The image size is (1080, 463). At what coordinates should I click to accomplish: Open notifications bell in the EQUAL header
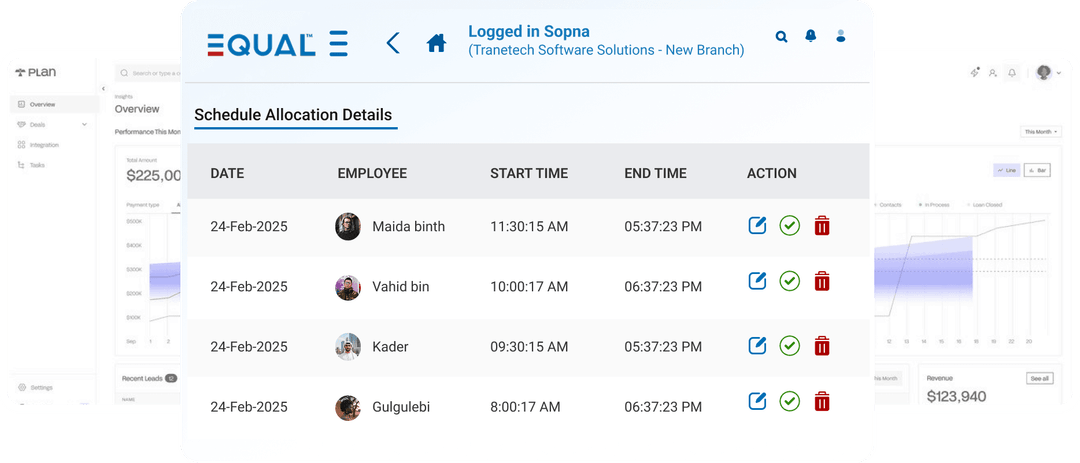click(811, 37)
